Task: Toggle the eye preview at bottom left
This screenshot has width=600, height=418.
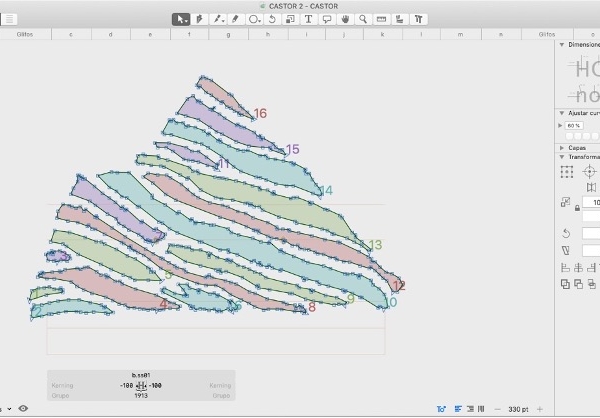Action: 23,409
